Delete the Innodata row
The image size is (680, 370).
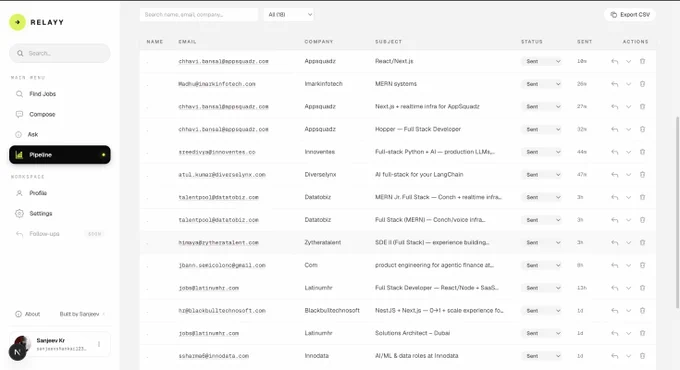[x=642, y=356]
